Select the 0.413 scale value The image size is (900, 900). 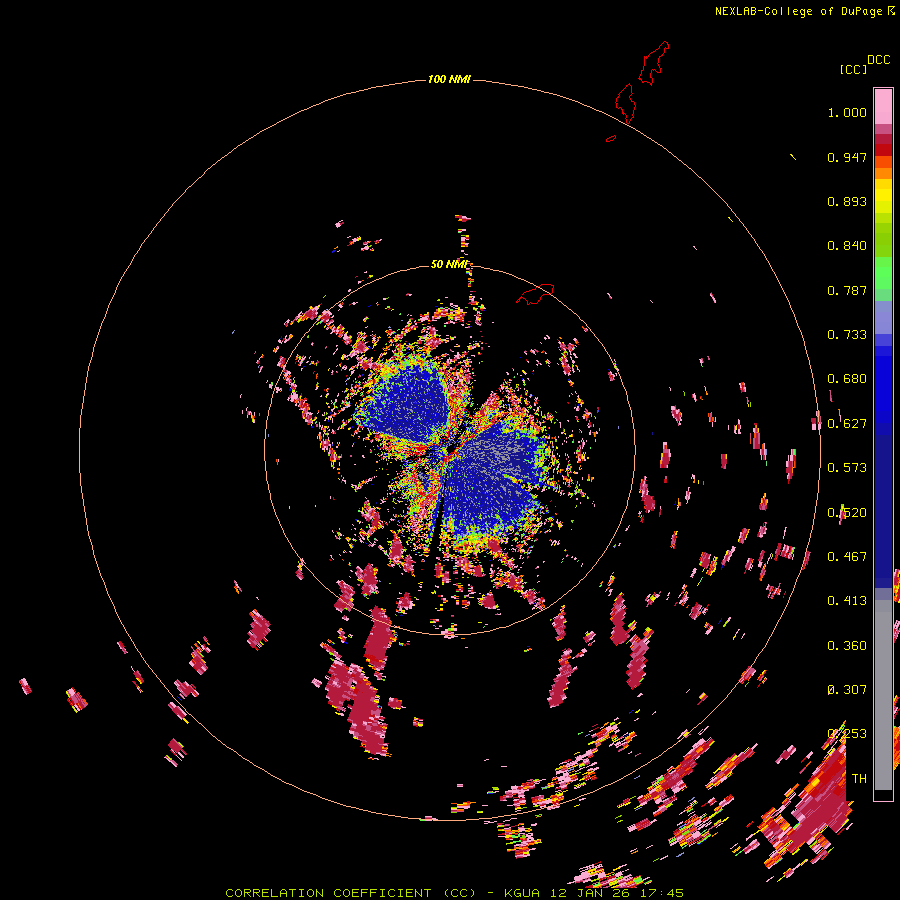pyautogui.click(x=847, y=601)
